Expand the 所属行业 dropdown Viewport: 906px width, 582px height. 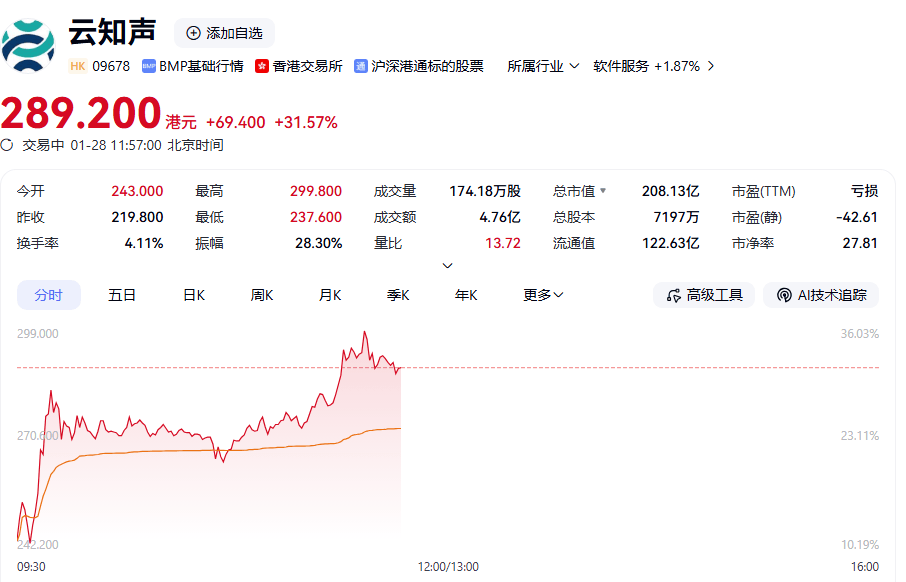[x=574, y=66]
